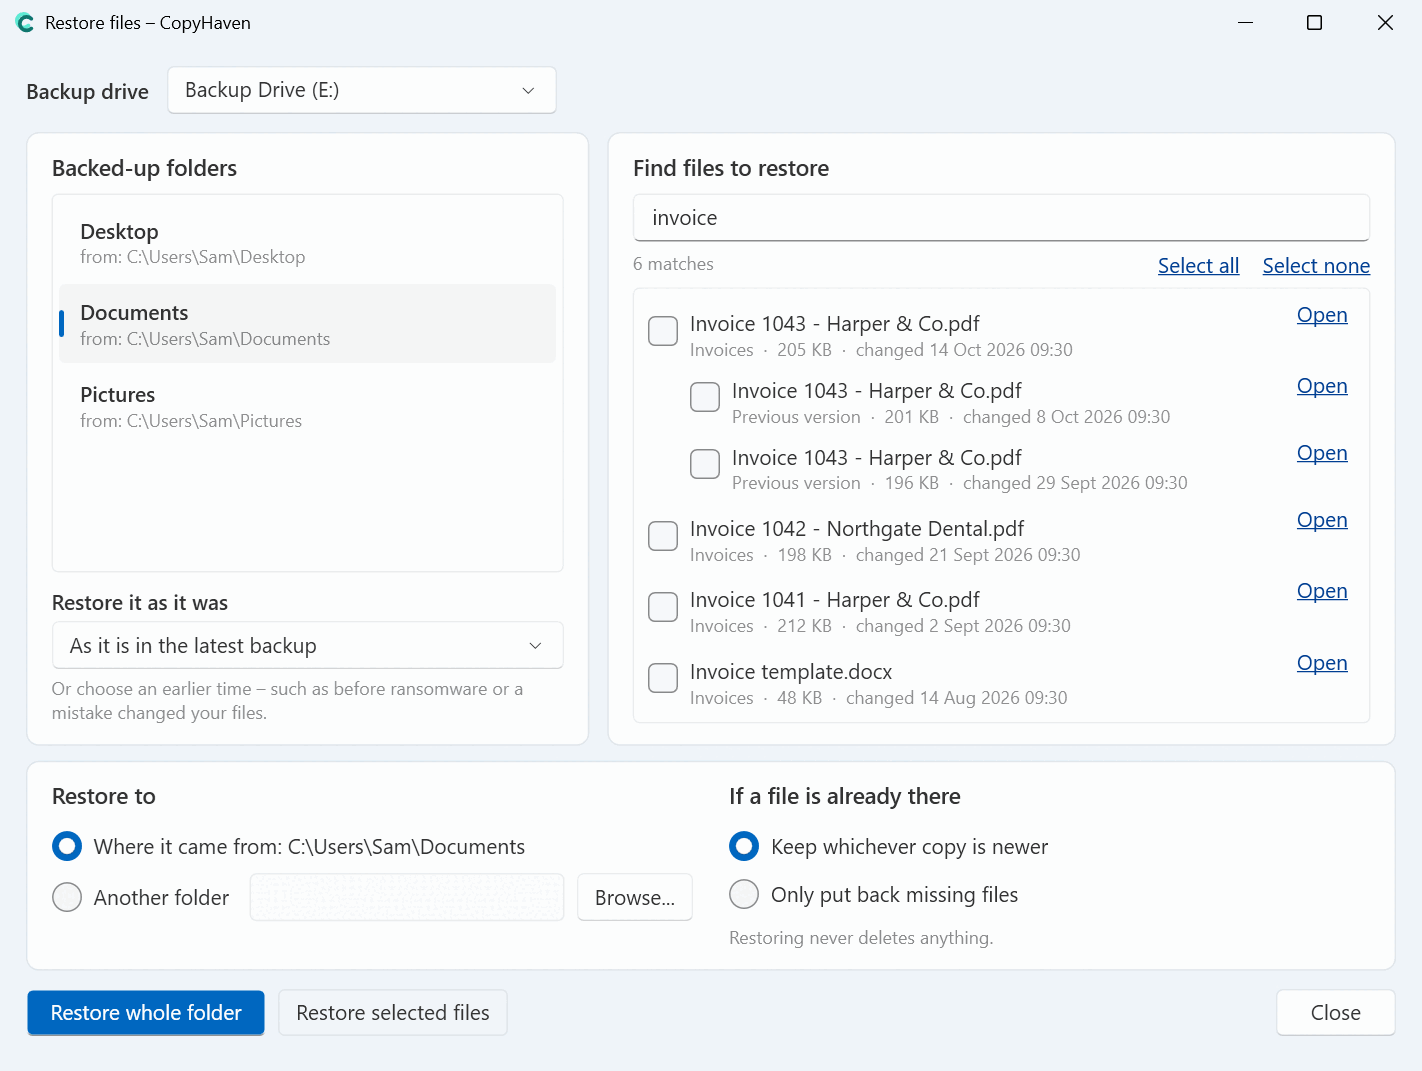Image resolution: width=1422 pixels, height=1071 pixels.
Task: Open the 205 KB Invoice 1043 file
Action: tap(1322, 315)
